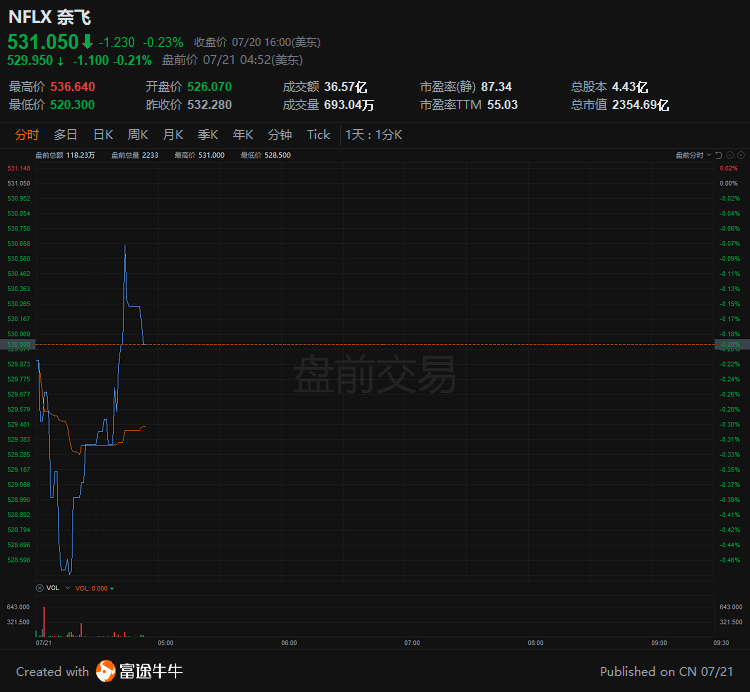Click the 成交量 value 693.04万

tap(349, 105)
